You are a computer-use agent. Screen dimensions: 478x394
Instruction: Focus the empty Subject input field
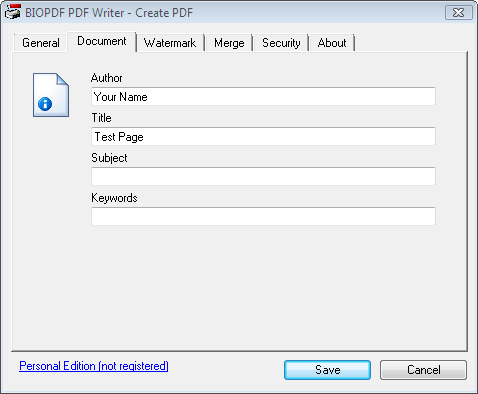(x=263, y=176)
